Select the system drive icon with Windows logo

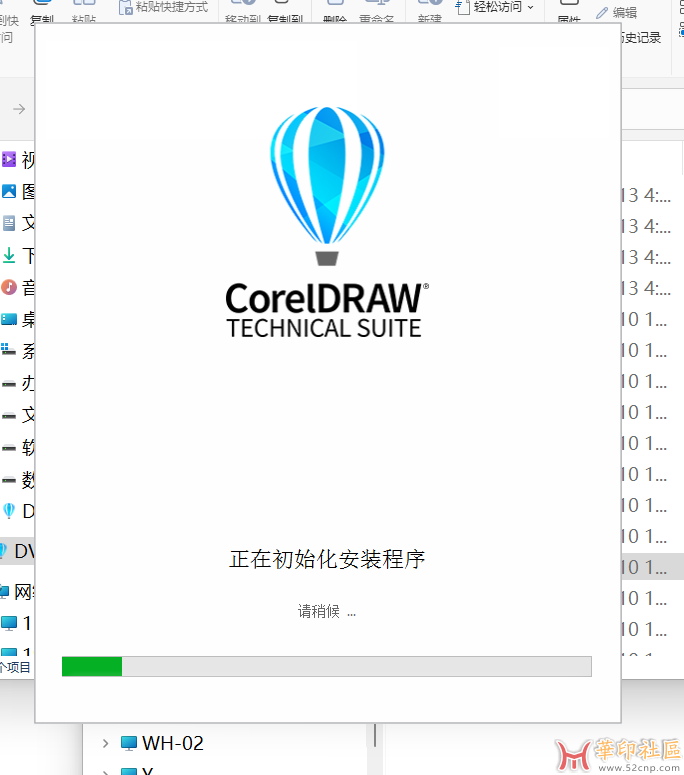[x=8, y=350]
